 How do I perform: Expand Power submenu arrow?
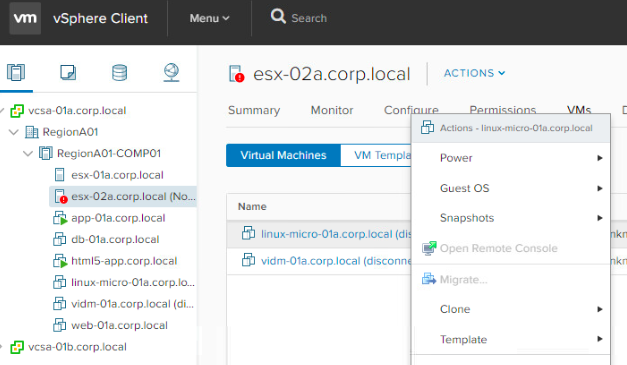click(600, 158)
